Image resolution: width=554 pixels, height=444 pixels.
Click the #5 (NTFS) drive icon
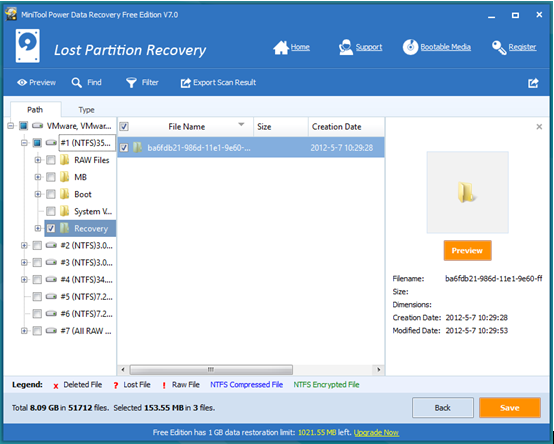coord(51,296)
